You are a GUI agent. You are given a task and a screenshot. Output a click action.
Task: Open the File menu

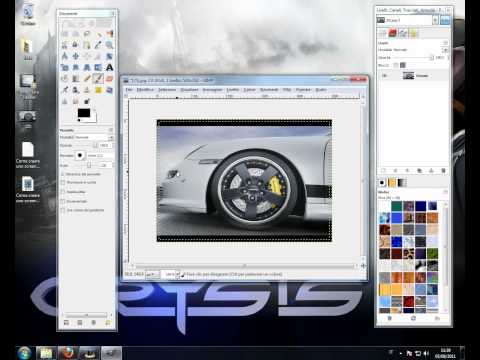tap(129, 90)
